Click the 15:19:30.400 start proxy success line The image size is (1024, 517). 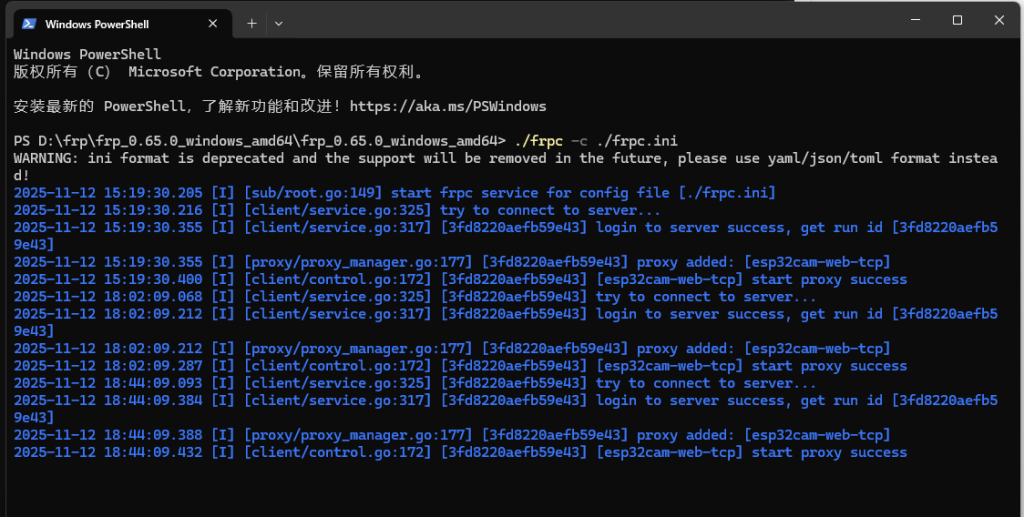(x=460, y=279)
